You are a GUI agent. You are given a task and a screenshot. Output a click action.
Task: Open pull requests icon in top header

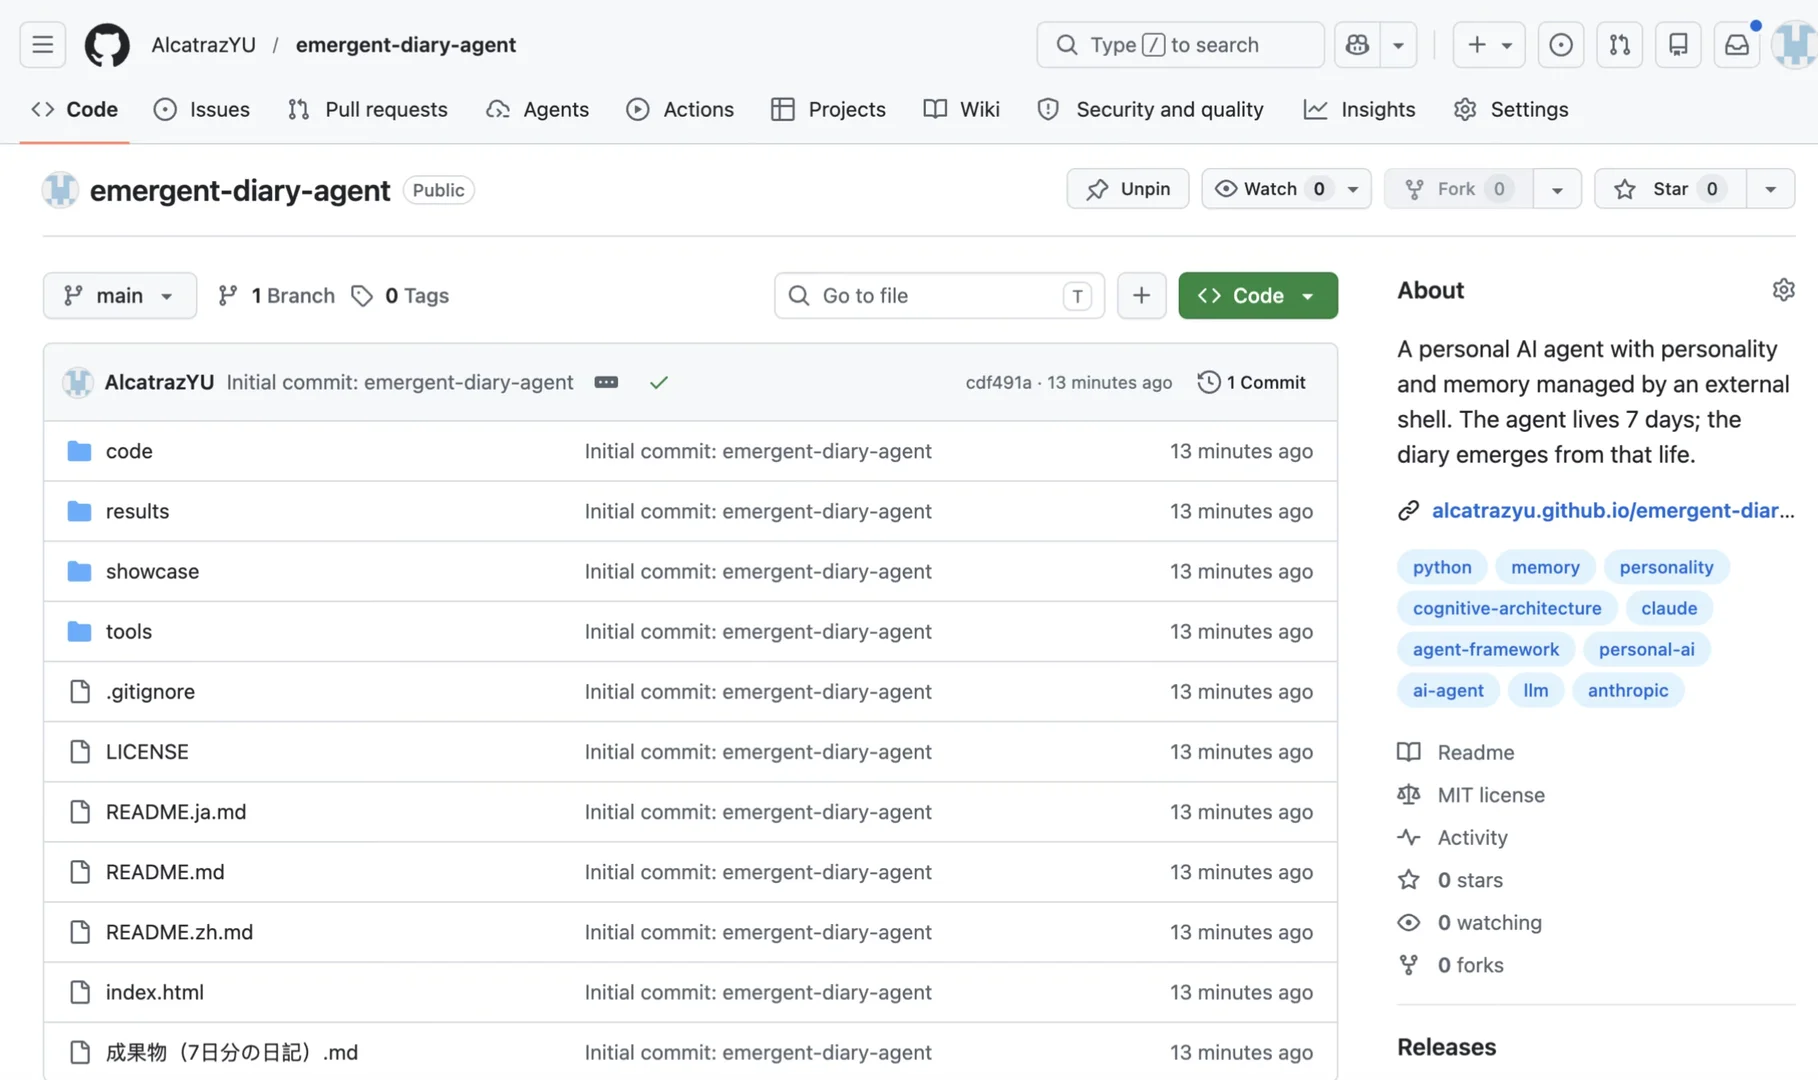coord(1620,45)
